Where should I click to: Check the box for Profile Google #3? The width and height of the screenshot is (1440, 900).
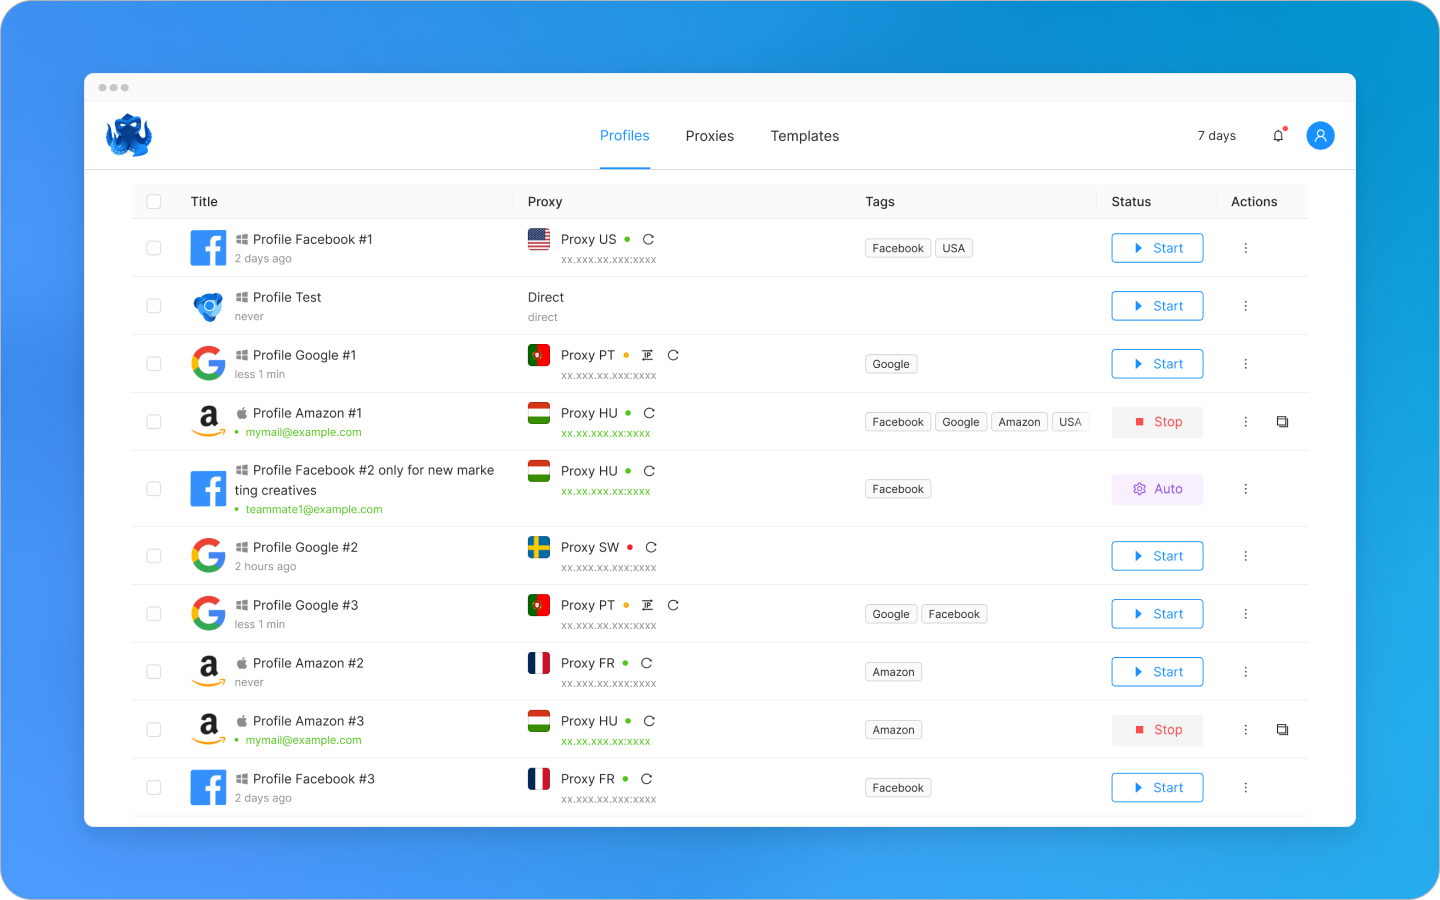[154, 614]
